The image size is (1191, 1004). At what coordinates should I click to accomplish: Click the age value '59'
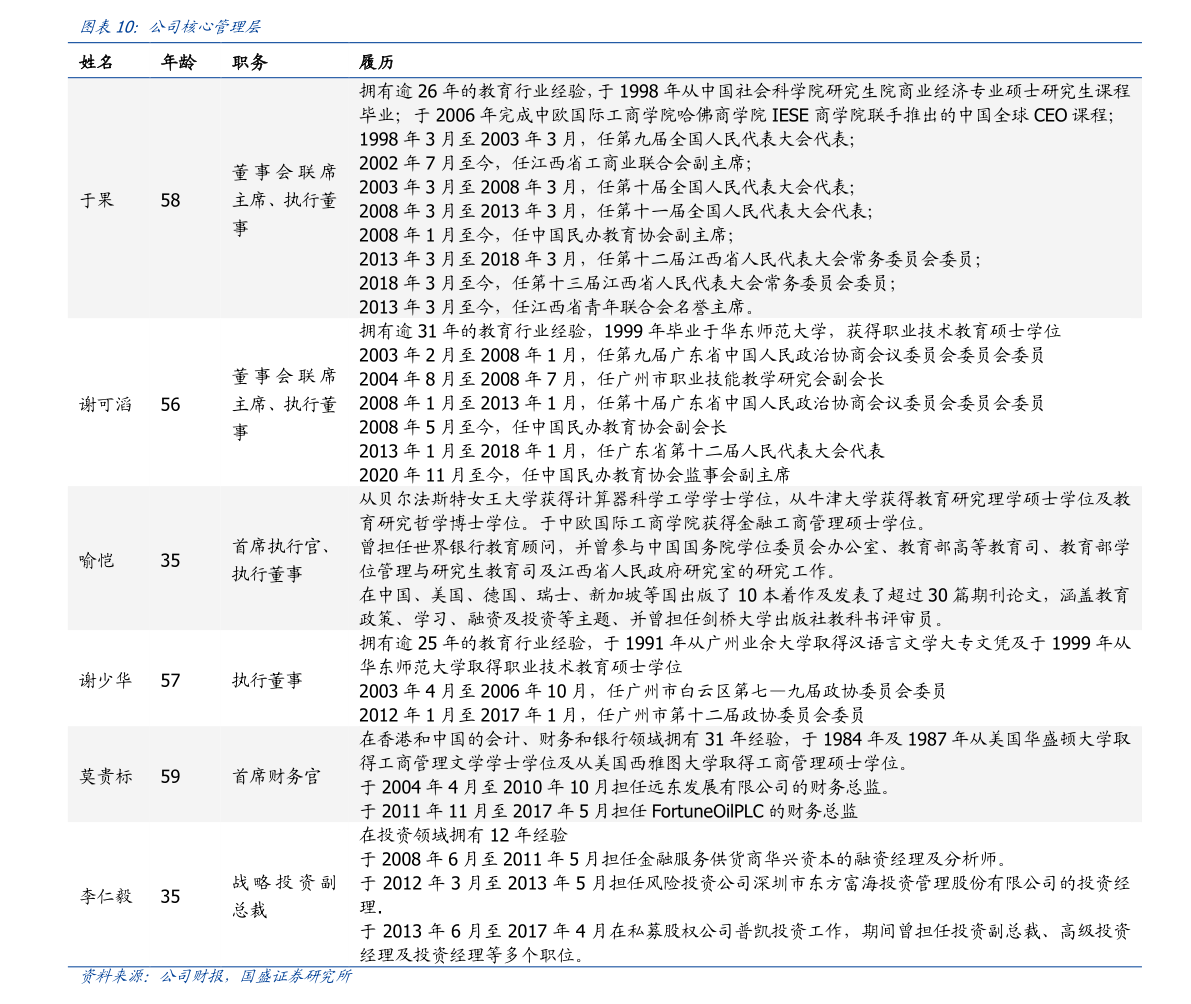click(170, 776)
